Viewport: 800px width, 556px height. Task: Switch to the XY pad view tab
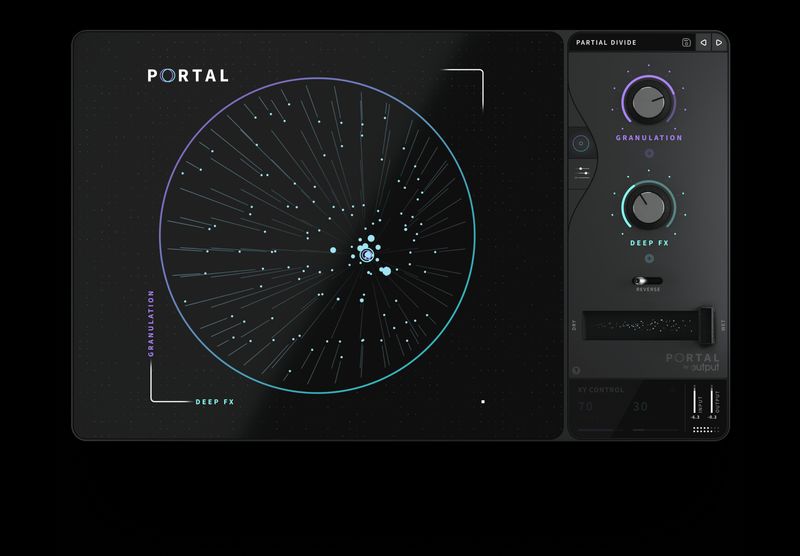click(x=581, y=144)
